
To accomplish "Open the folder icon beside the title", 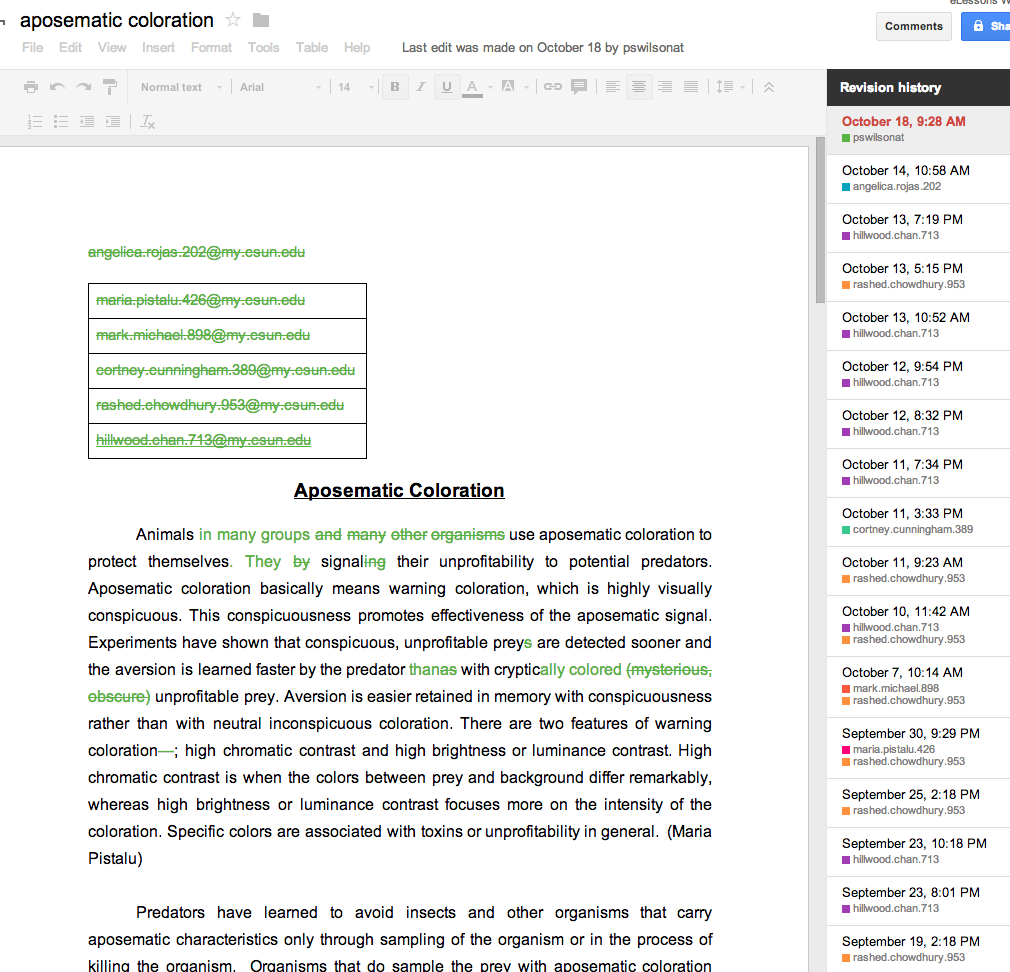I will 261,21.
